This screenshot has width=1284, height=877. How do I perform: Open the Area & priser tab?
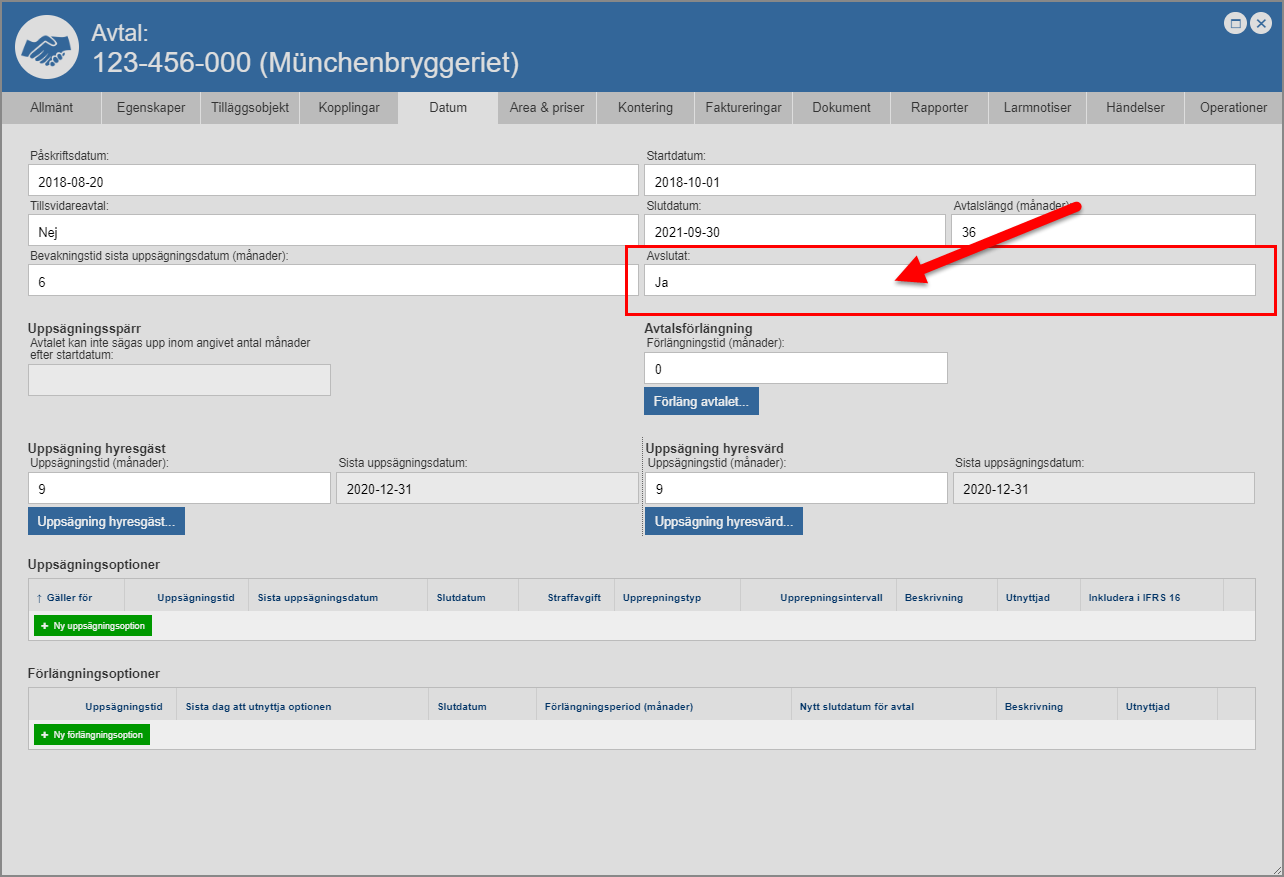tap(546, 108)
